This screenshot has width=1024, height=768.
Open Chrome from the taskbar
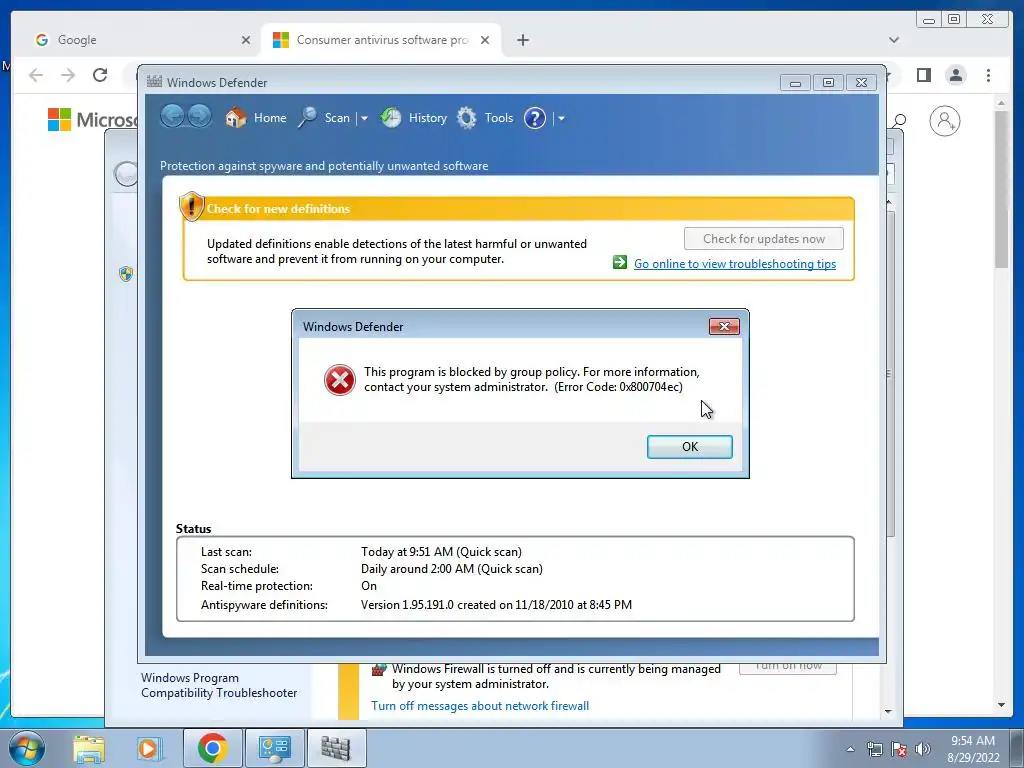(212, 748)
